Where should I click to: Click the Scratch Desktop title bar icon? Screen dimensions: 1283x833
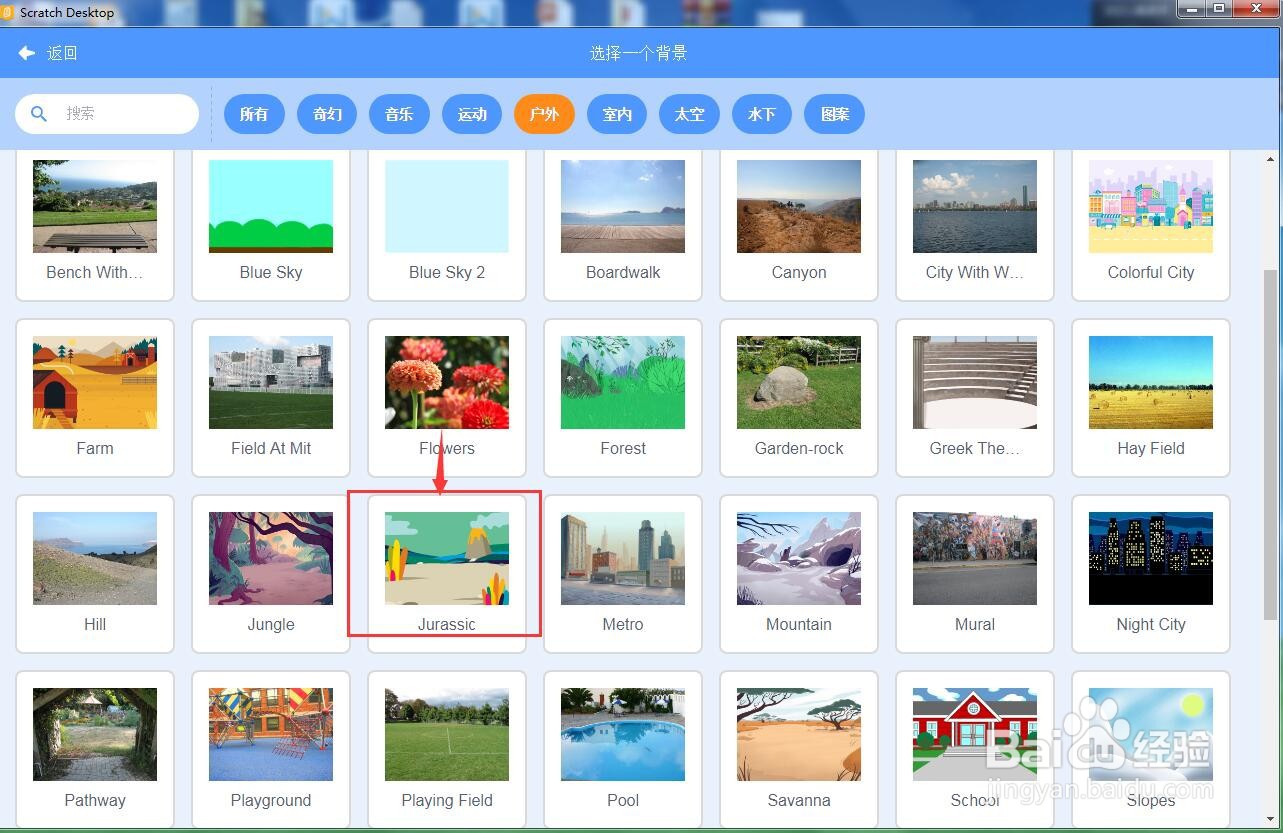[8, 12]
